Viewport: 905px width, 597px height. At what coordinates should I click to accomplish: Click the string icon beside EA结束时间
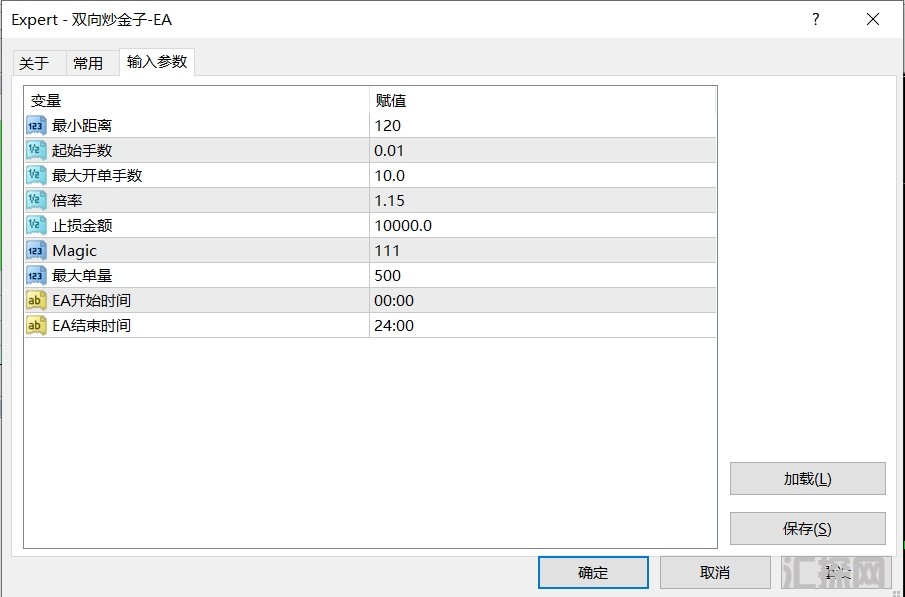36,325
